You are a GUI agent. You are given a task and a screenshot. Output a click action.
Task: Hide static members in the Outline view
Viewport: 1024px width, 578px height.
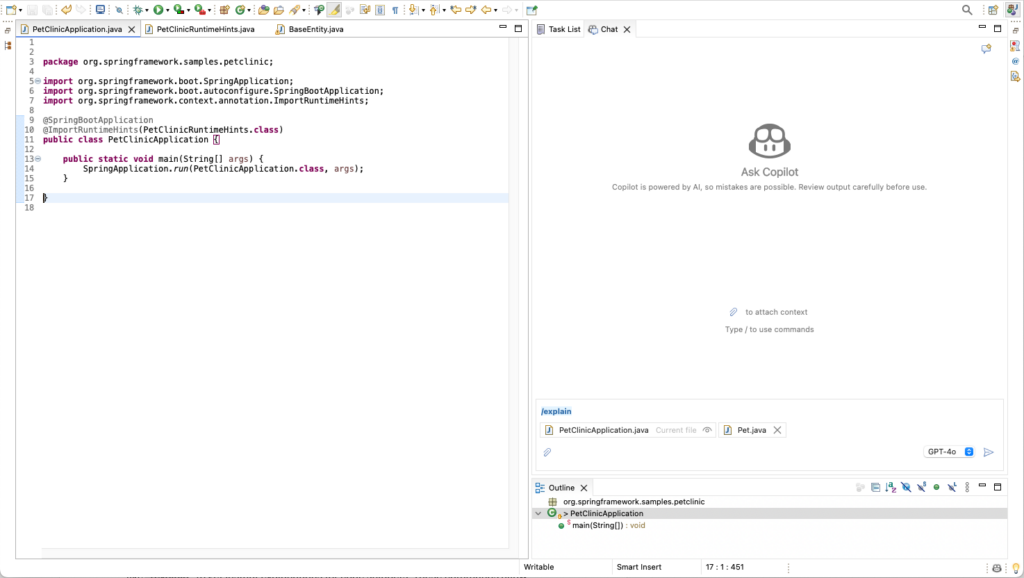click(921, 487)
